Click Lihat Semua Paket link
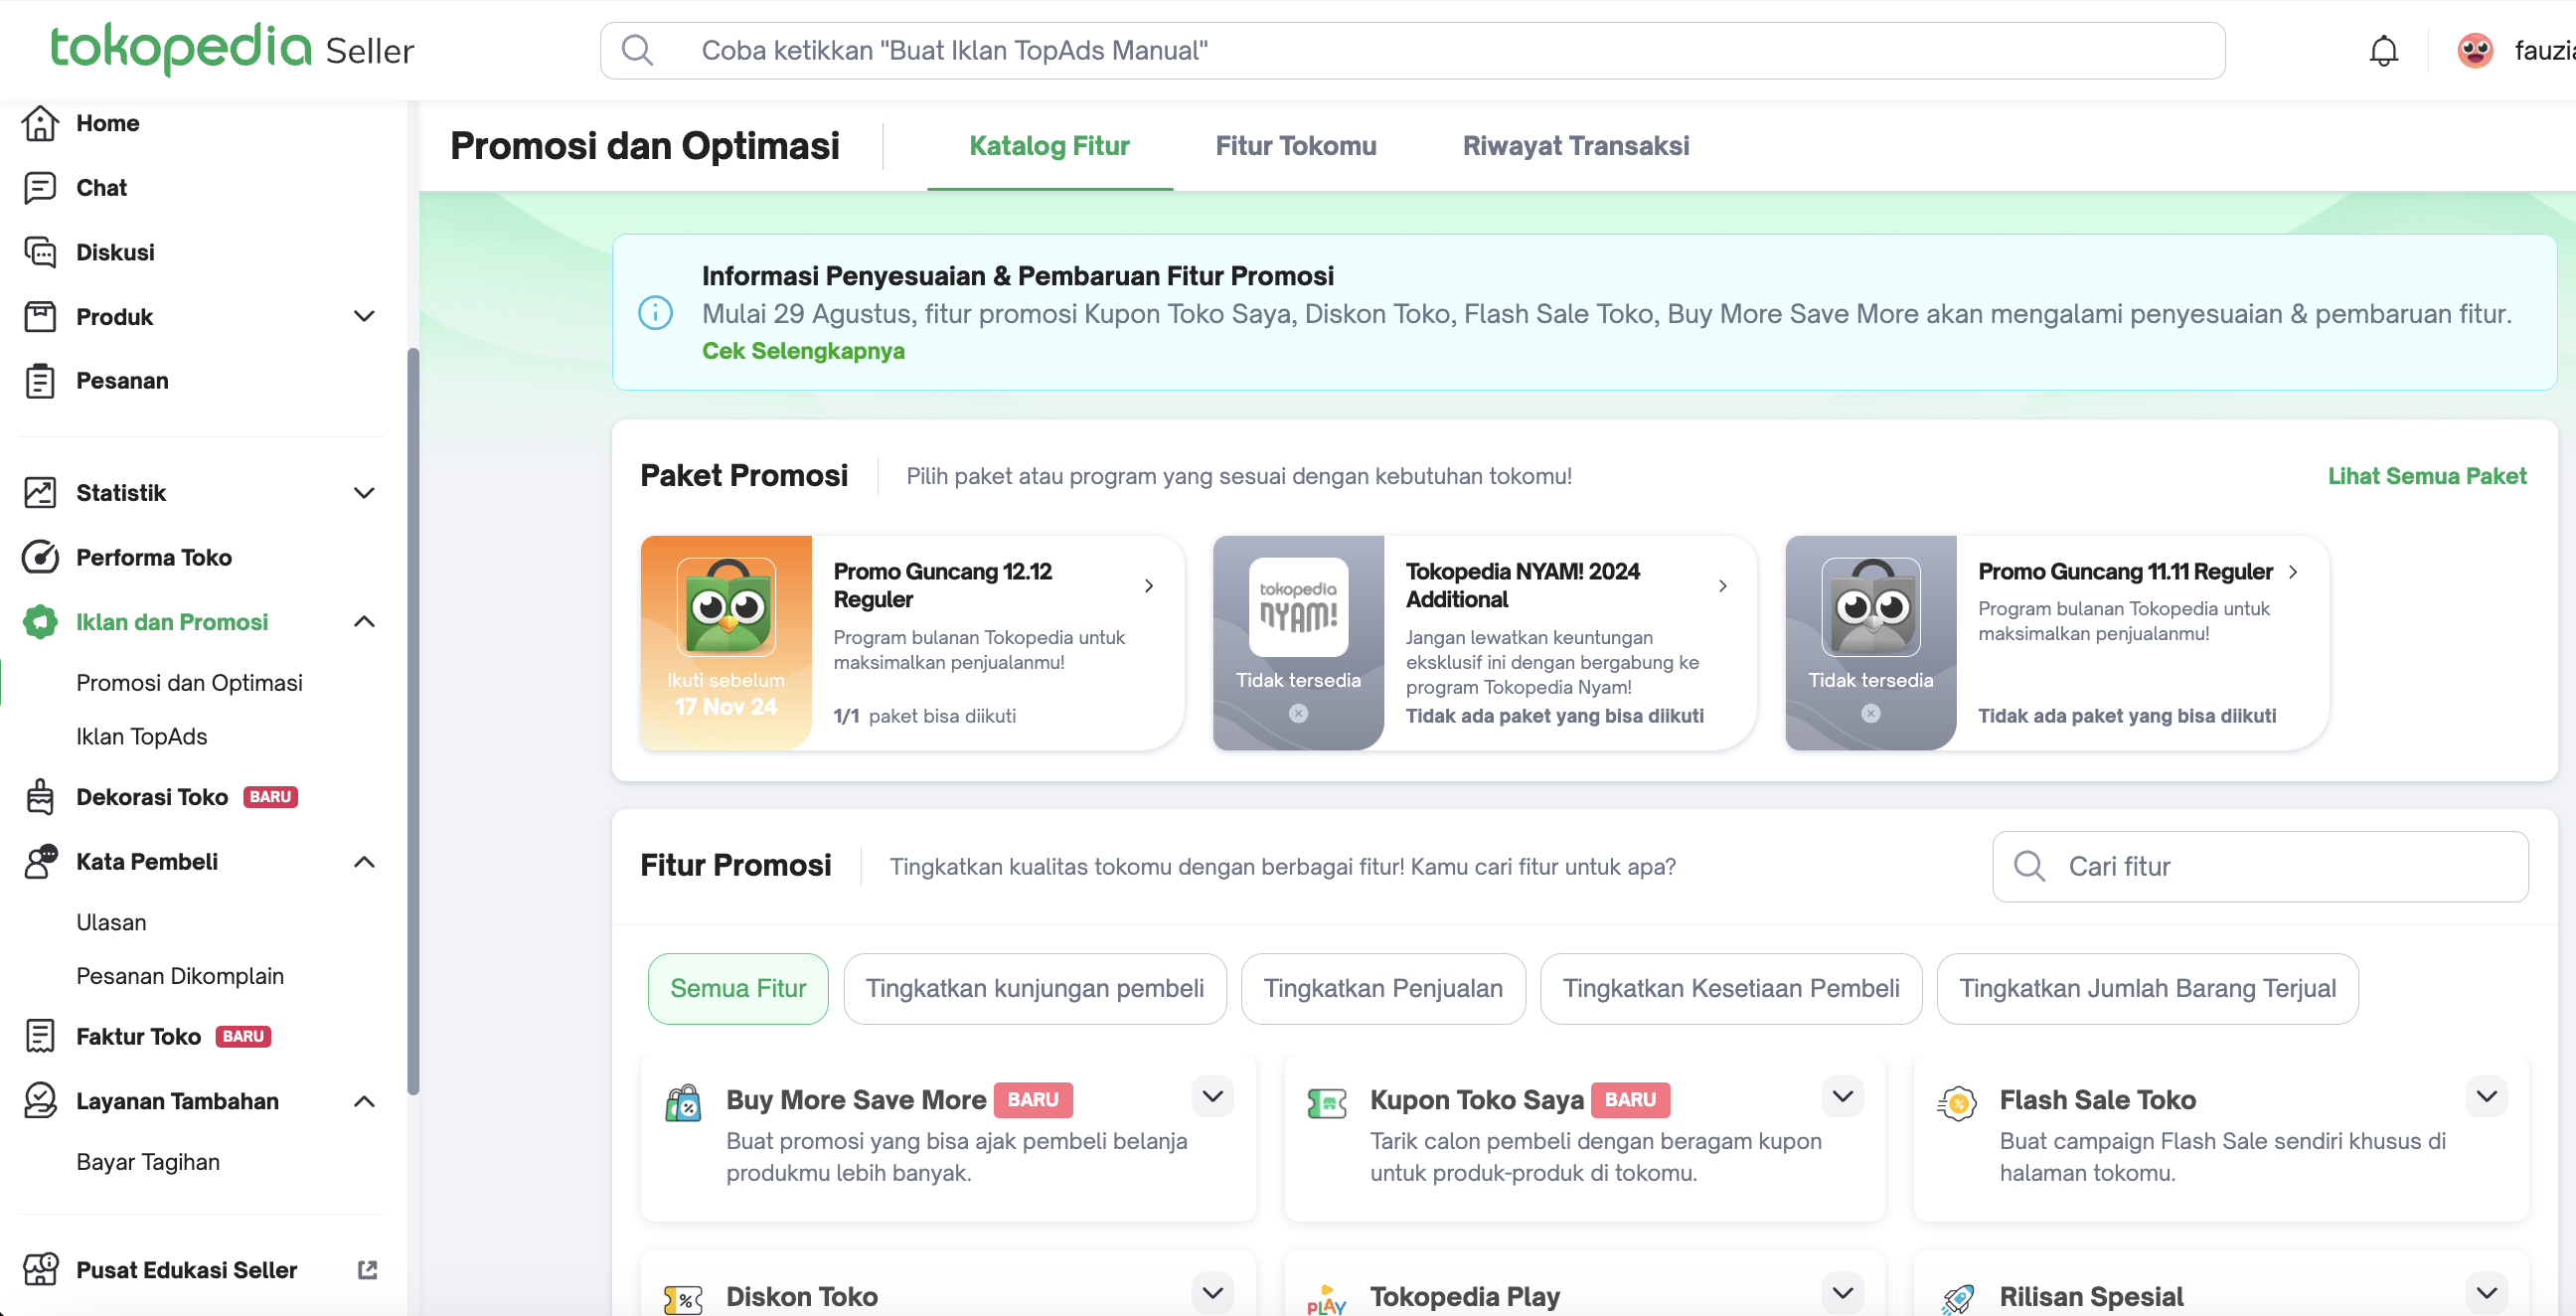Screen dimensions: 2576x1316 pyautogui.click(x=2426, y=476)
